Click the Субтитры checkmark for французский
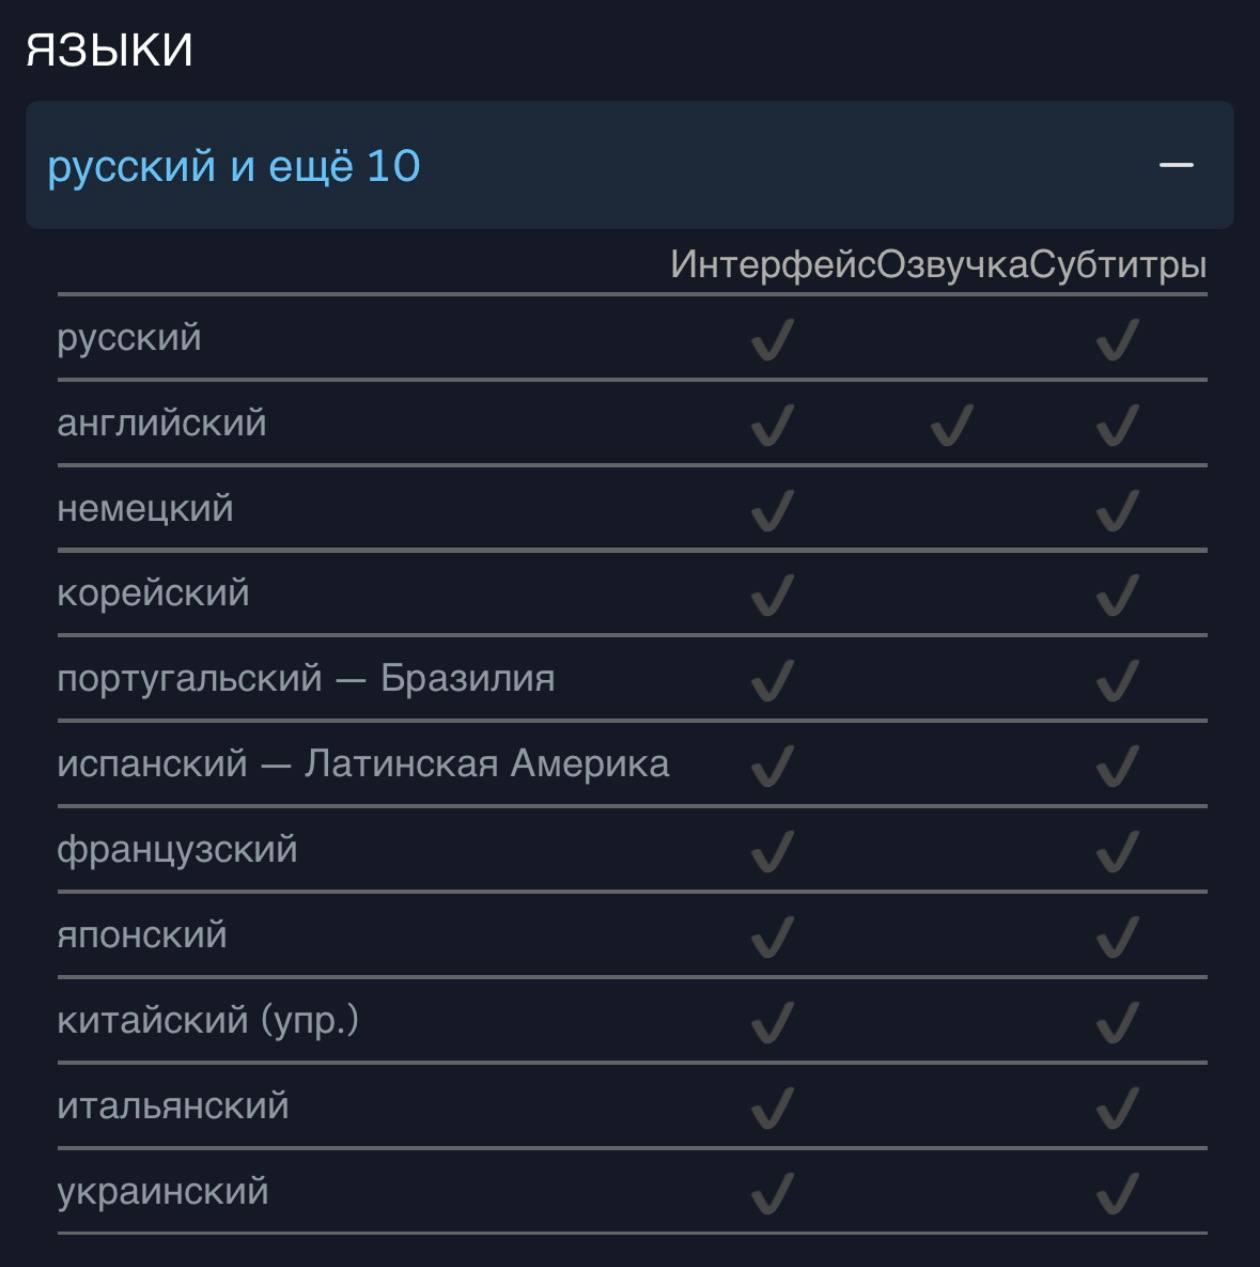 (1117, 852)
